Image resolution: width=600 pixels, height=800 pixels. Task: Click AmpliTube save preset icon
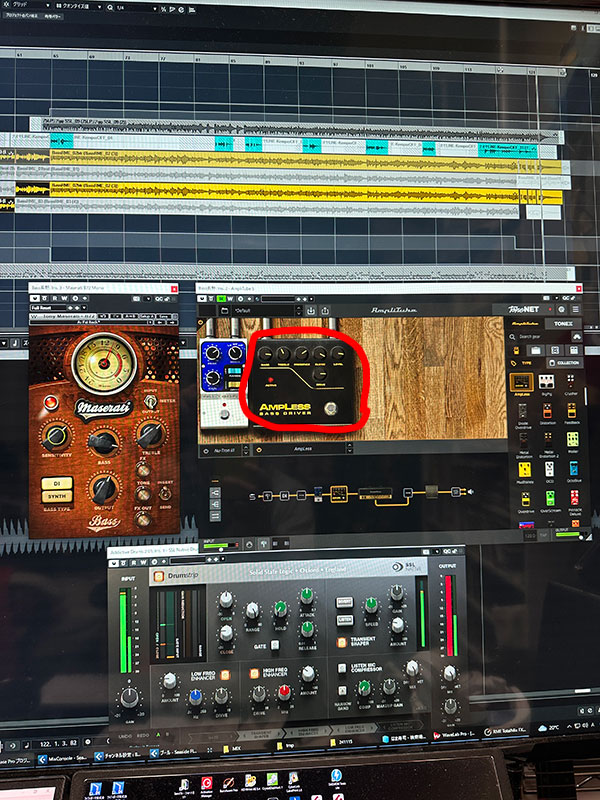coord(311,310)
